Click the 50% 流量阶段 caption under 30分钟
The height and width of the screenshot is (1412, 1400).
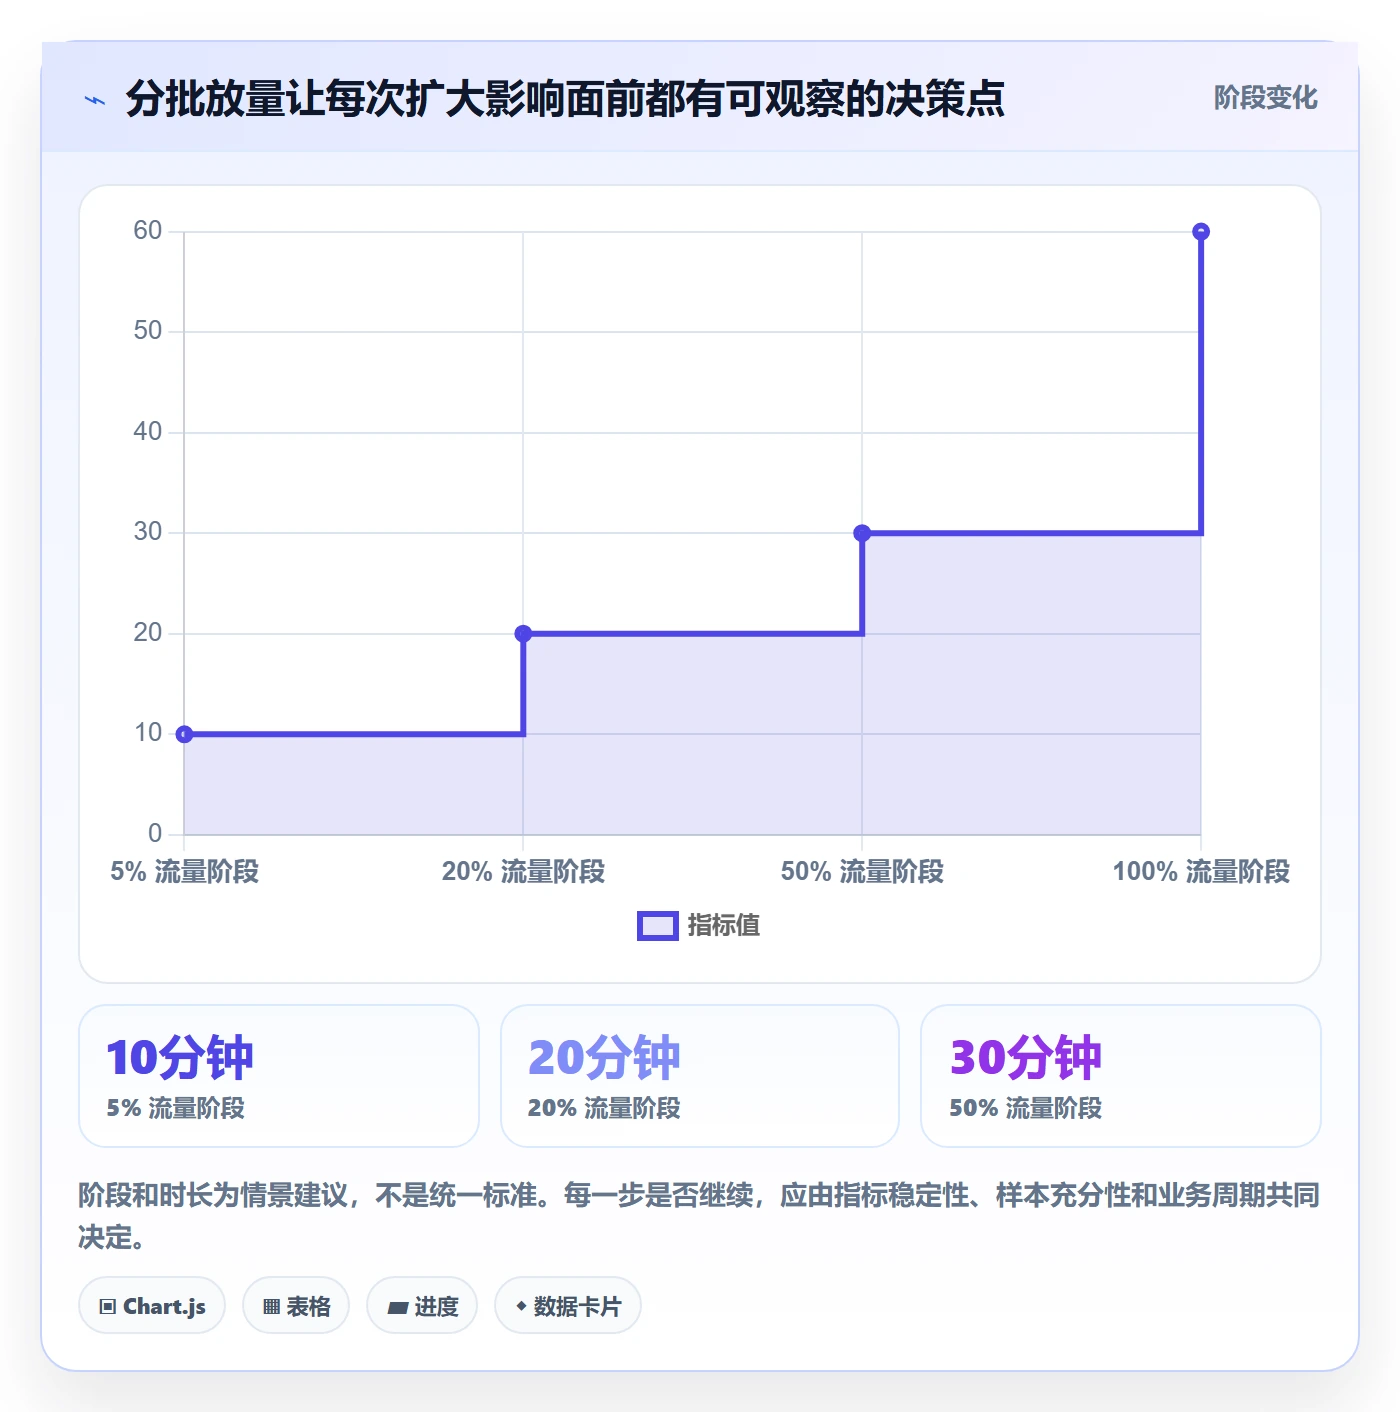pos(1026,1108)
